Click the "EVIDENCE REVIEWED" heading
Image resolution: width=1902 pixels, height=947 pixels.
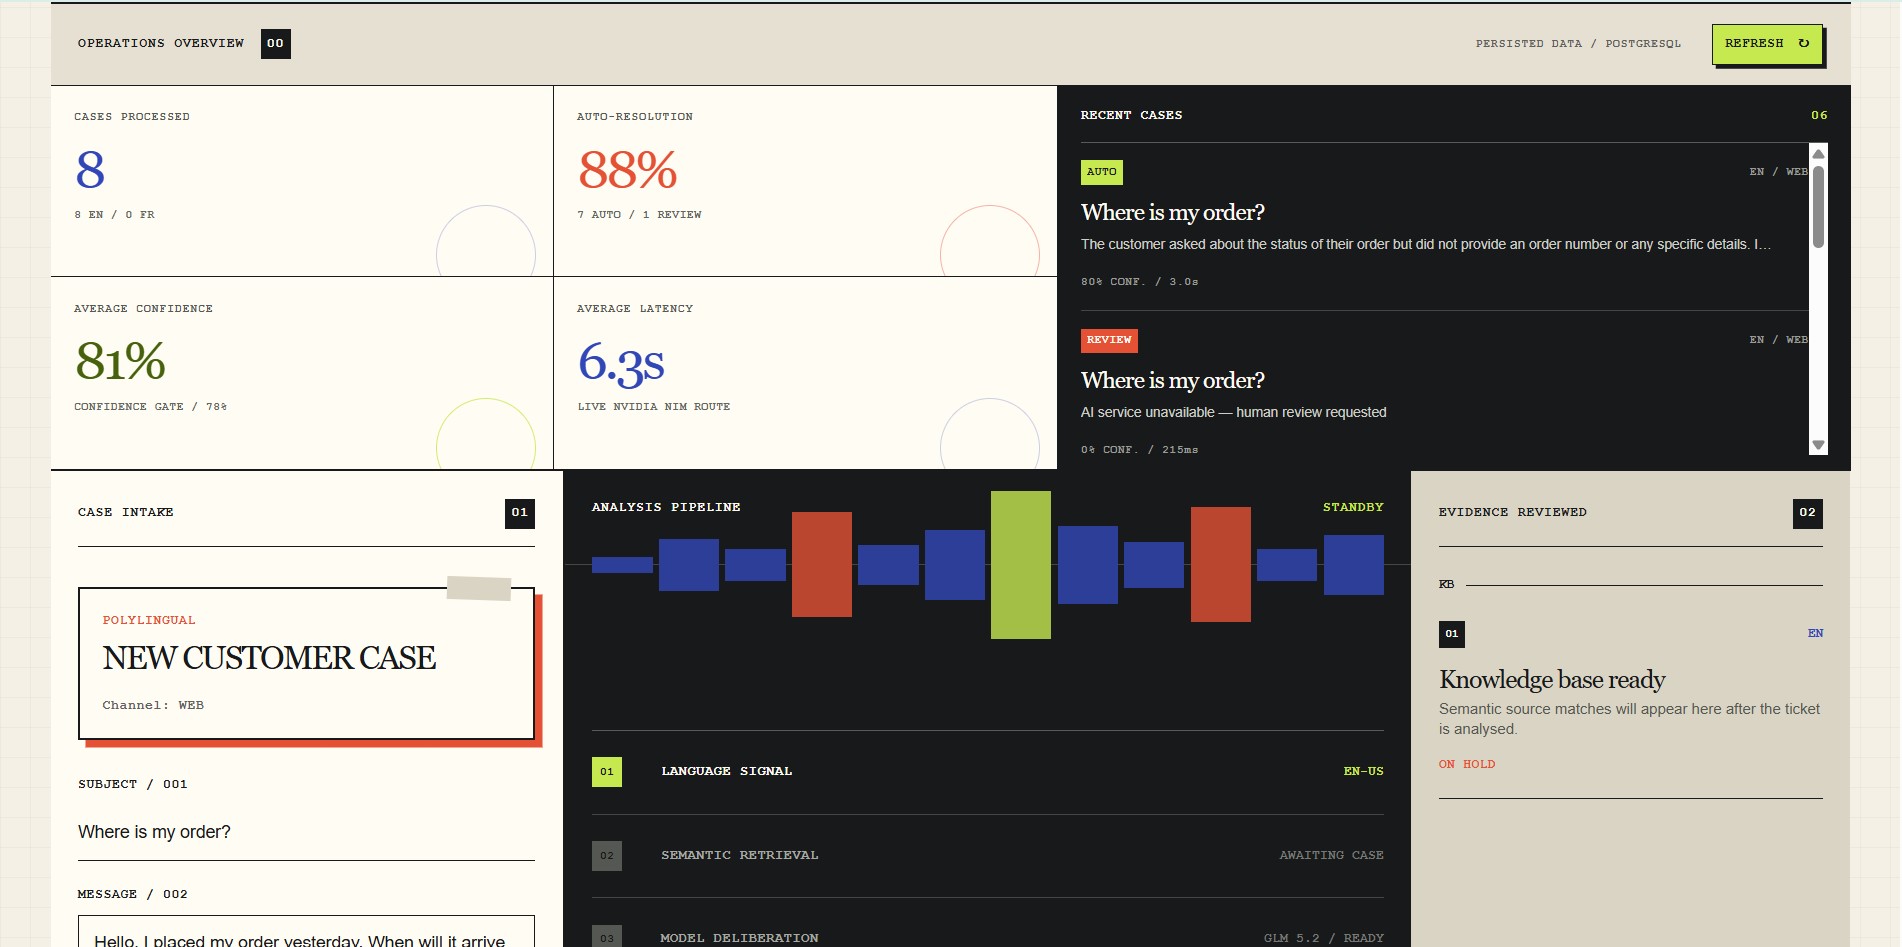point(1512,513)
